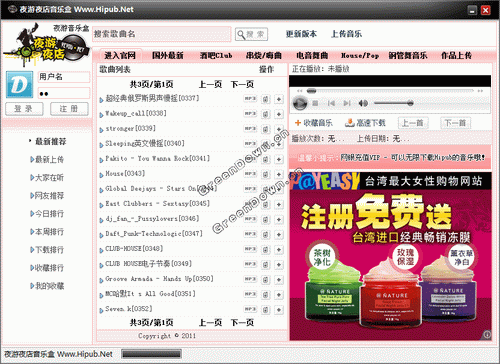Click the arrow beside Global Deejays - Stars On
The image size is (500, 364).
click(101, 190)
